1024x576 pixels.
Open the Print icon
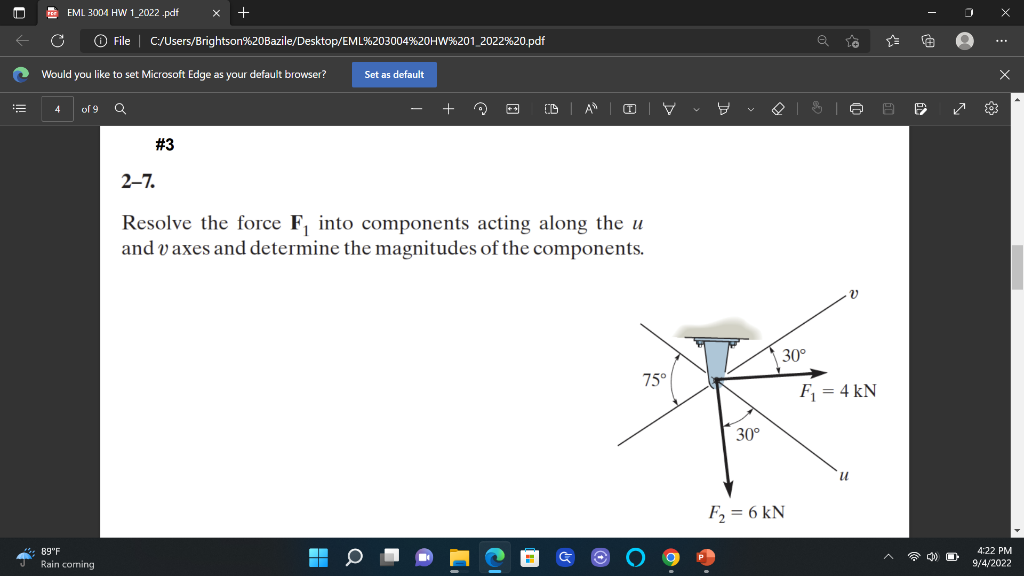point(857,108)
